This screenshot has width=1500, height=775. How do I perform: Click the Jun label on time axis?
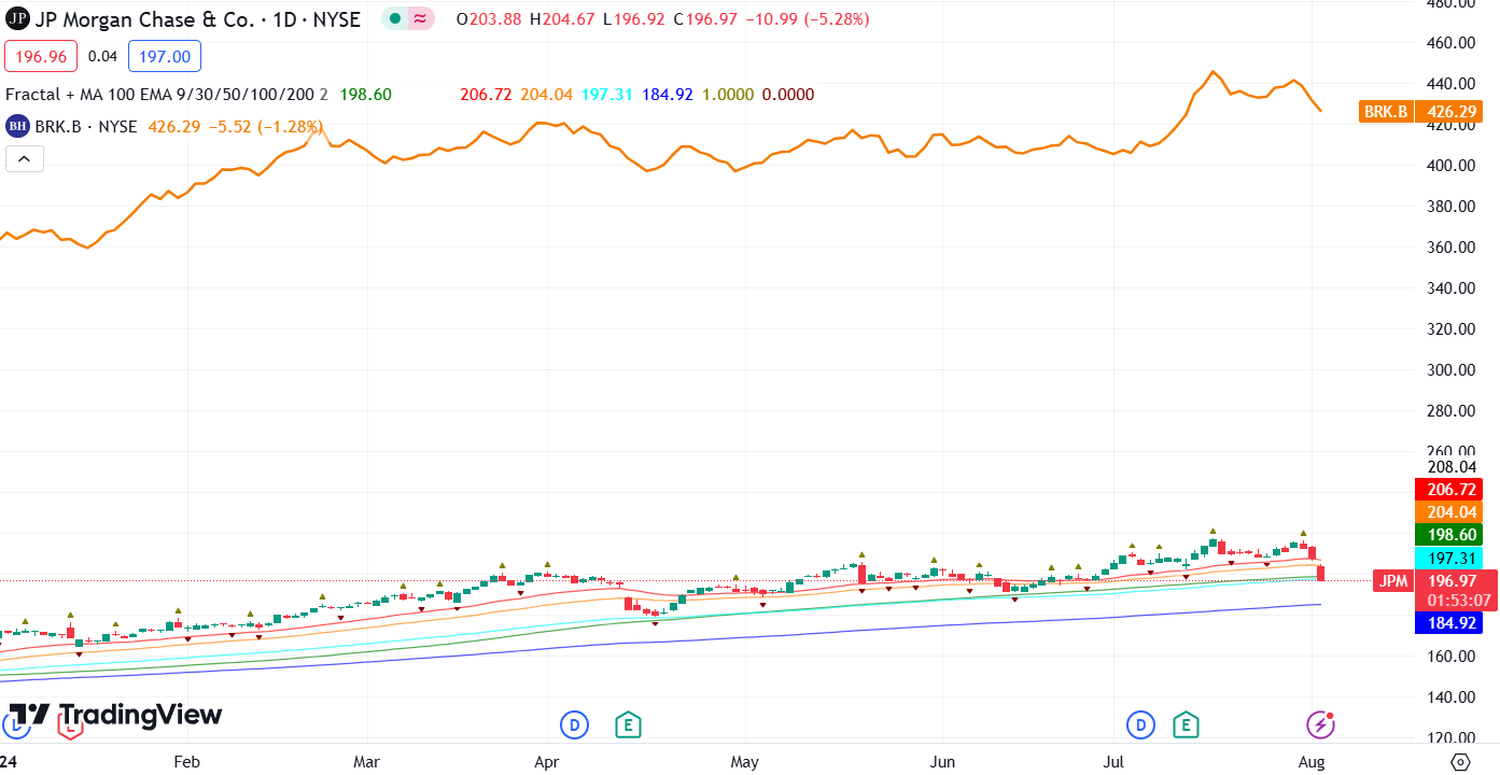point(943,762)
